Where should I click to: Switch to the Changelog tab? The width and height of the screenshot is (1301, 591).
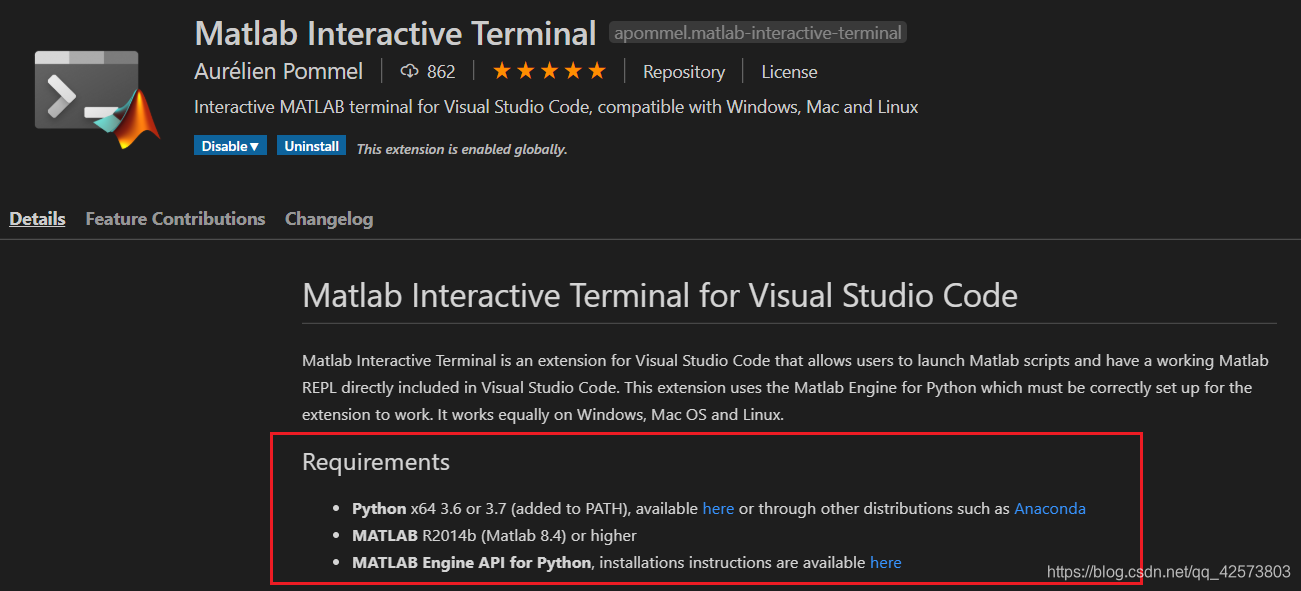tap(329, 218)
